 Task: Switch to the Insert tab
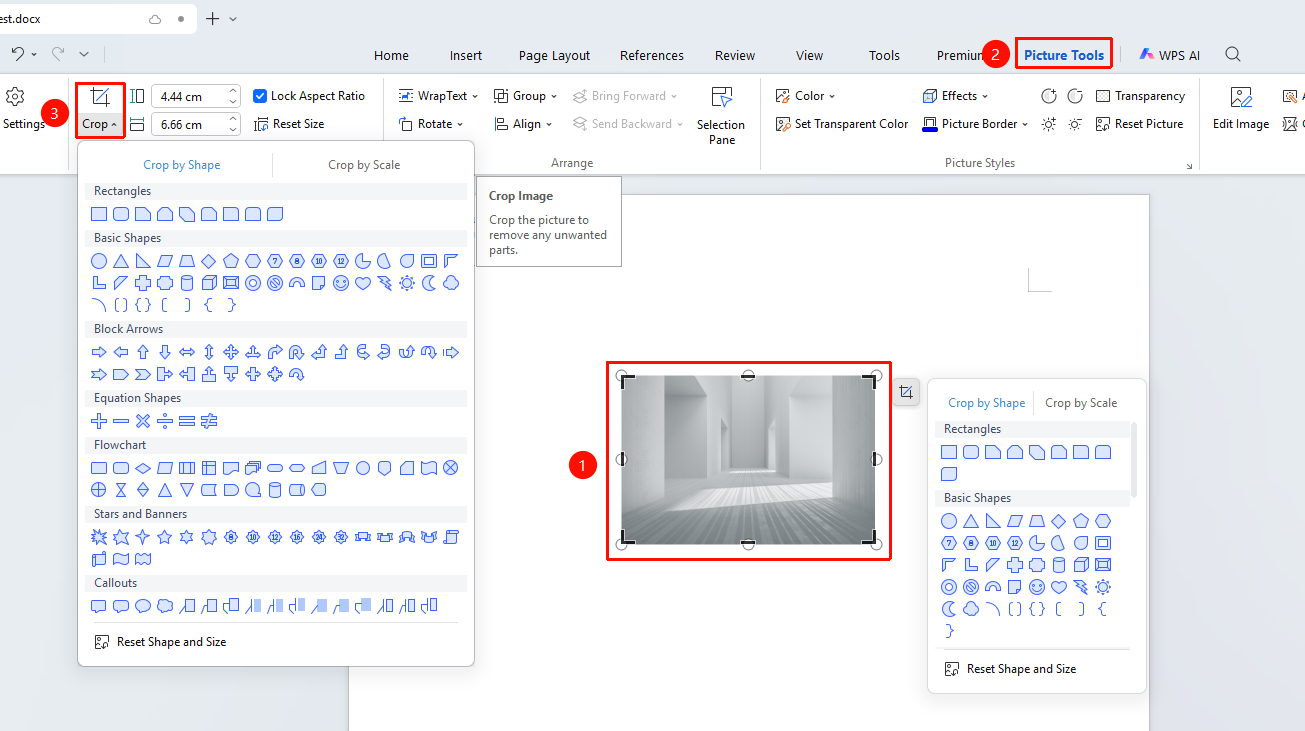pos(466,56)
